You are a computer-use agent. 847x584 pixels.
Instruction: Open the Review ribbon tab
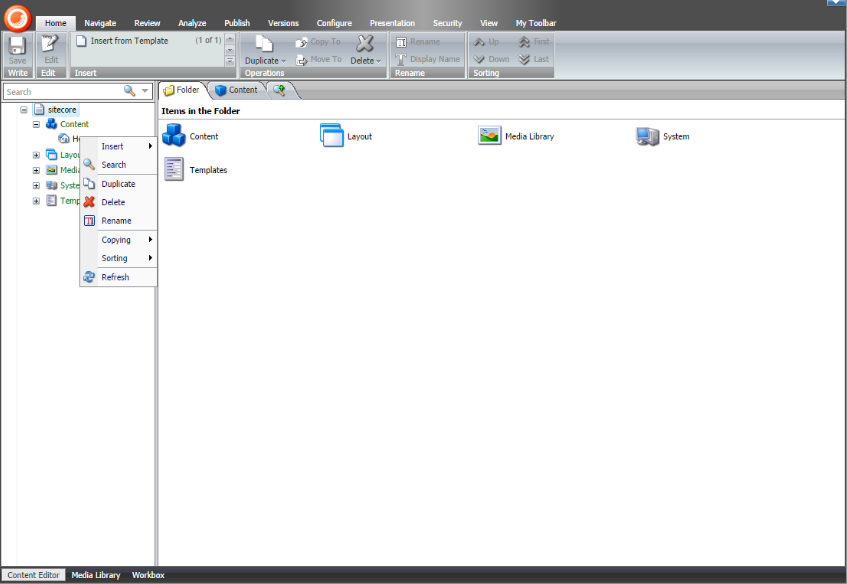(147, 23)
